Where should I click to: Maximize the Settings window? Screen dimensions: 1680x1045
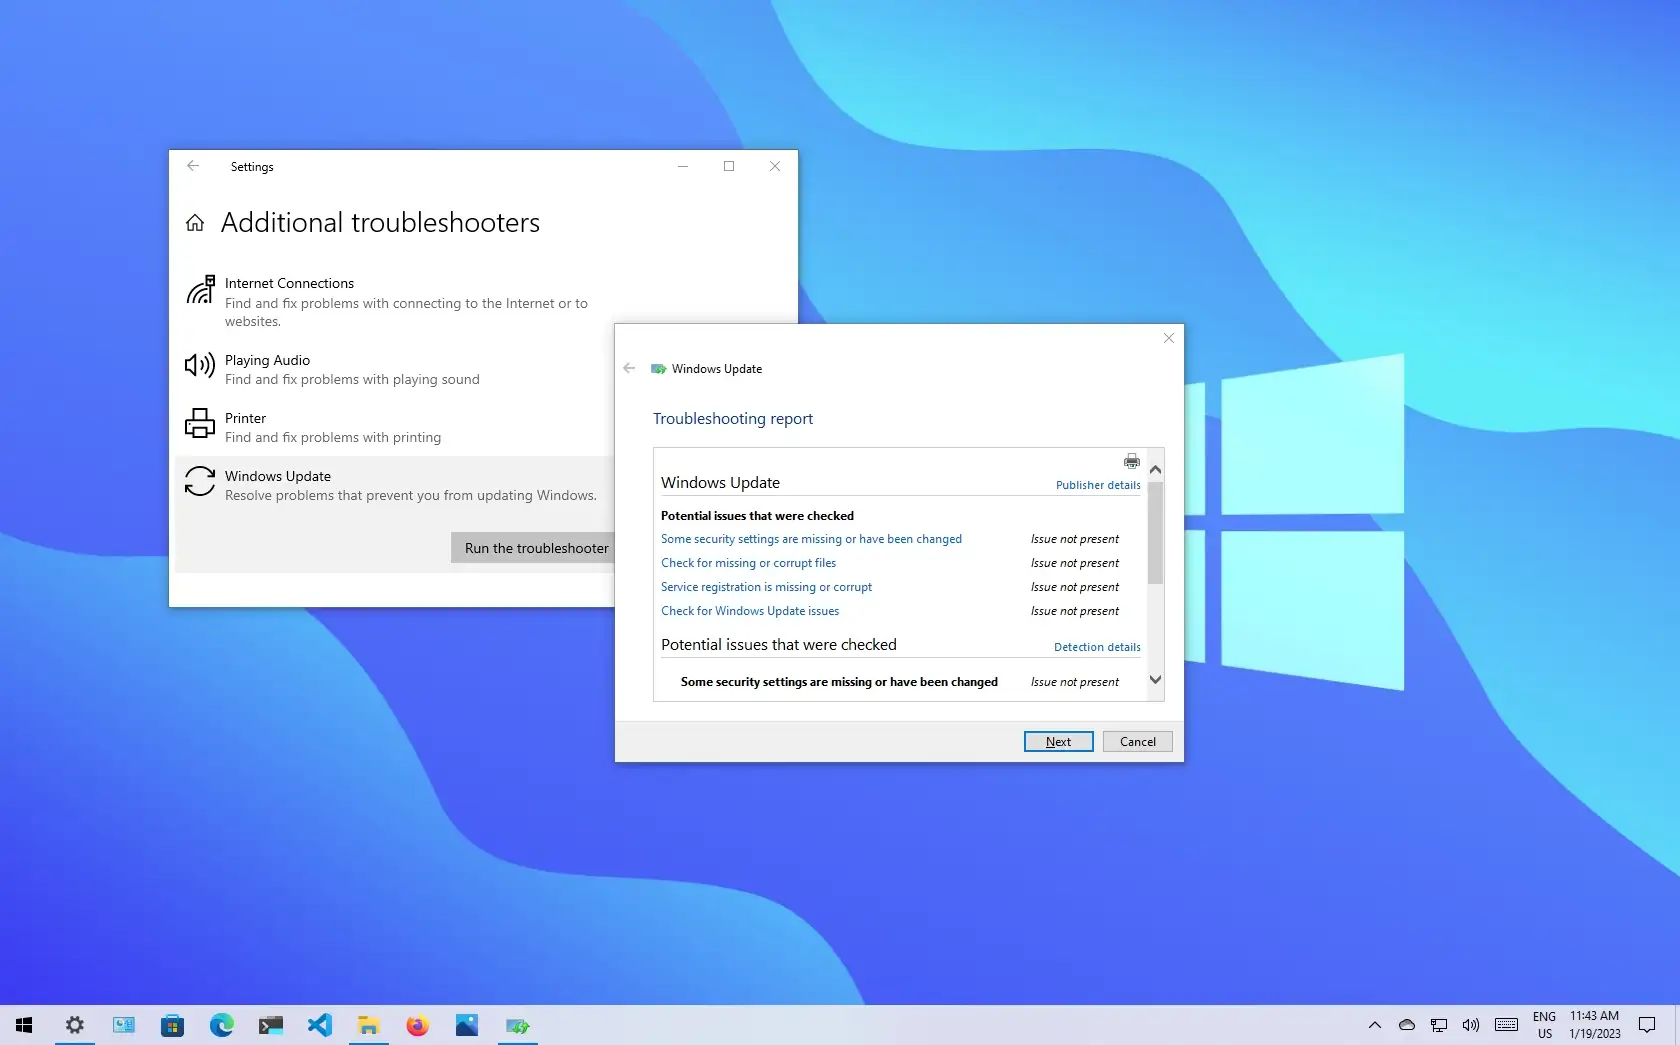point(729,166)
